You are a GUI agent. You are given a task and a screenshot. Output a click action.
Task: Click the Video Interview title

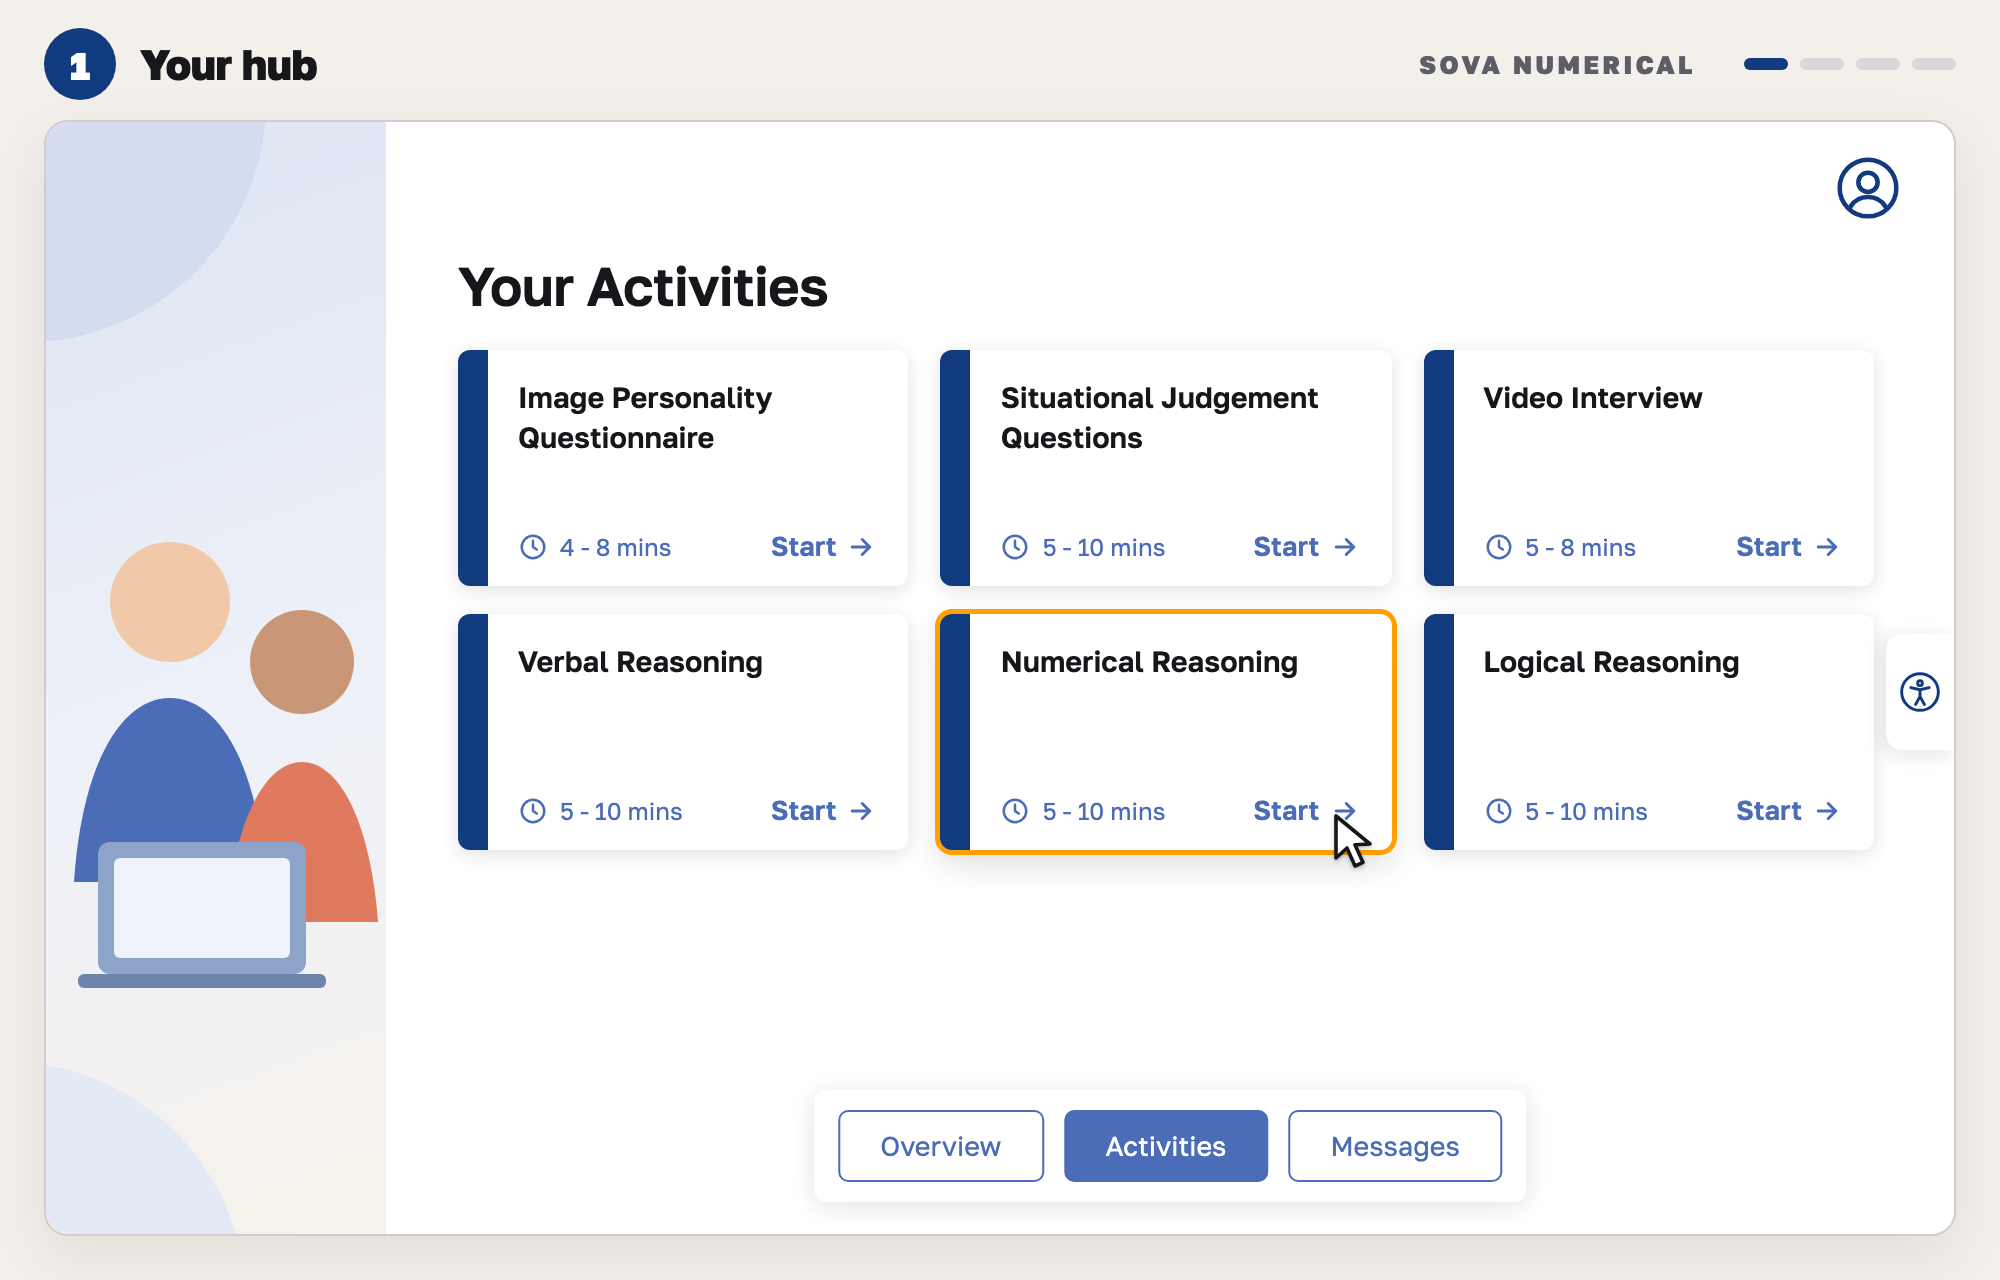click(x=1592, y=398)
